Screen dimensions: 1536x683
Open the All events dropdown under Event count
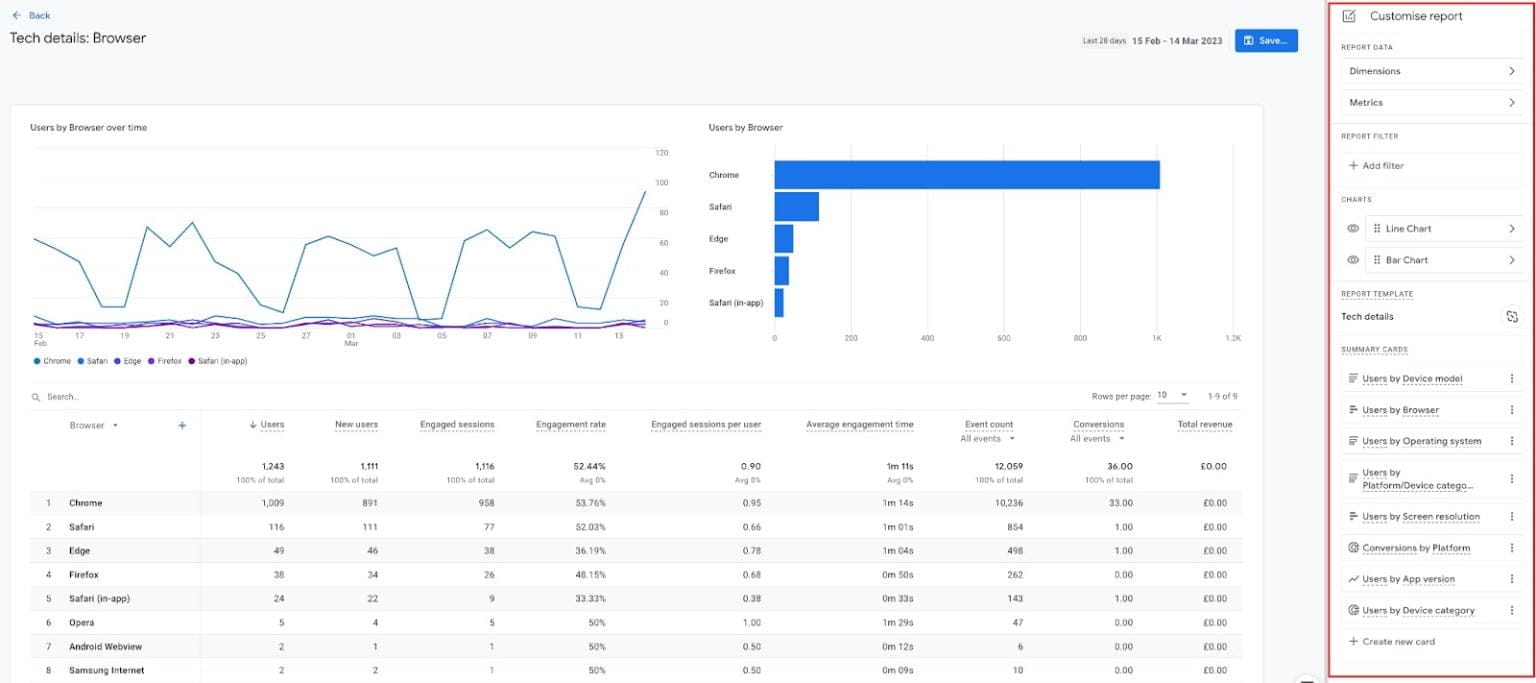pos(988,438)
